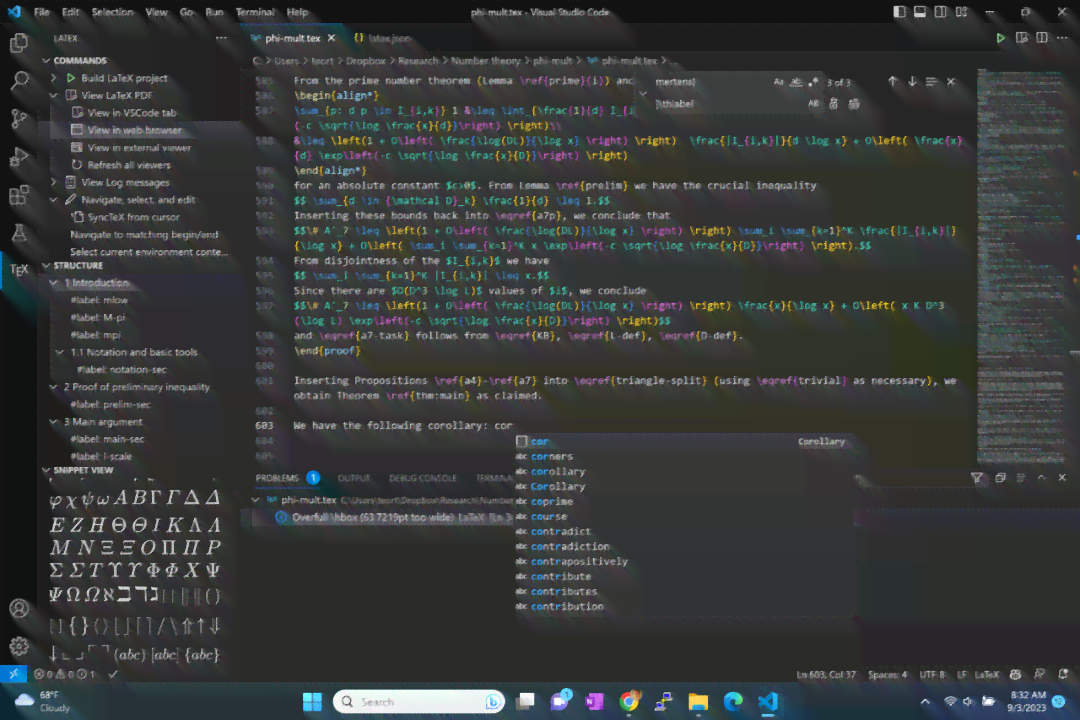The width and height of the screenshot is (1080, 720).
Task: Switch to the DEBUG CONSOLE panel tab
Action: (423, 477)
